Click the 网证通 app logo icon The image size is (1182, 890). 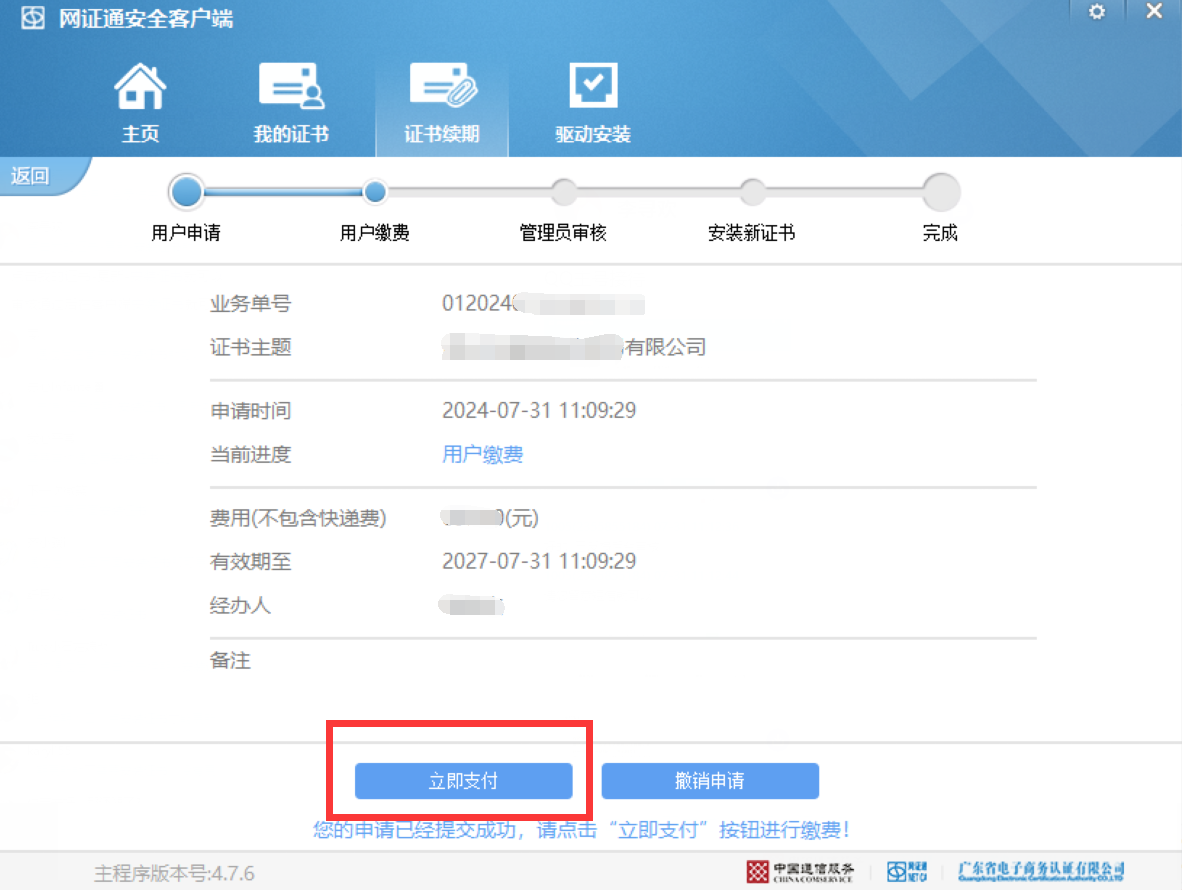tap(33, 18)
